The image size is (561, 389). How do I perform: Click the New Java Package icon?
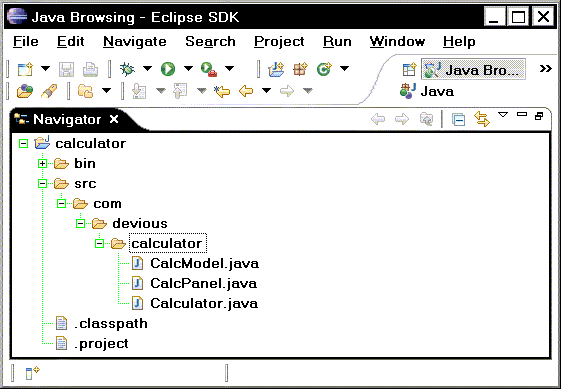(300, 69)
